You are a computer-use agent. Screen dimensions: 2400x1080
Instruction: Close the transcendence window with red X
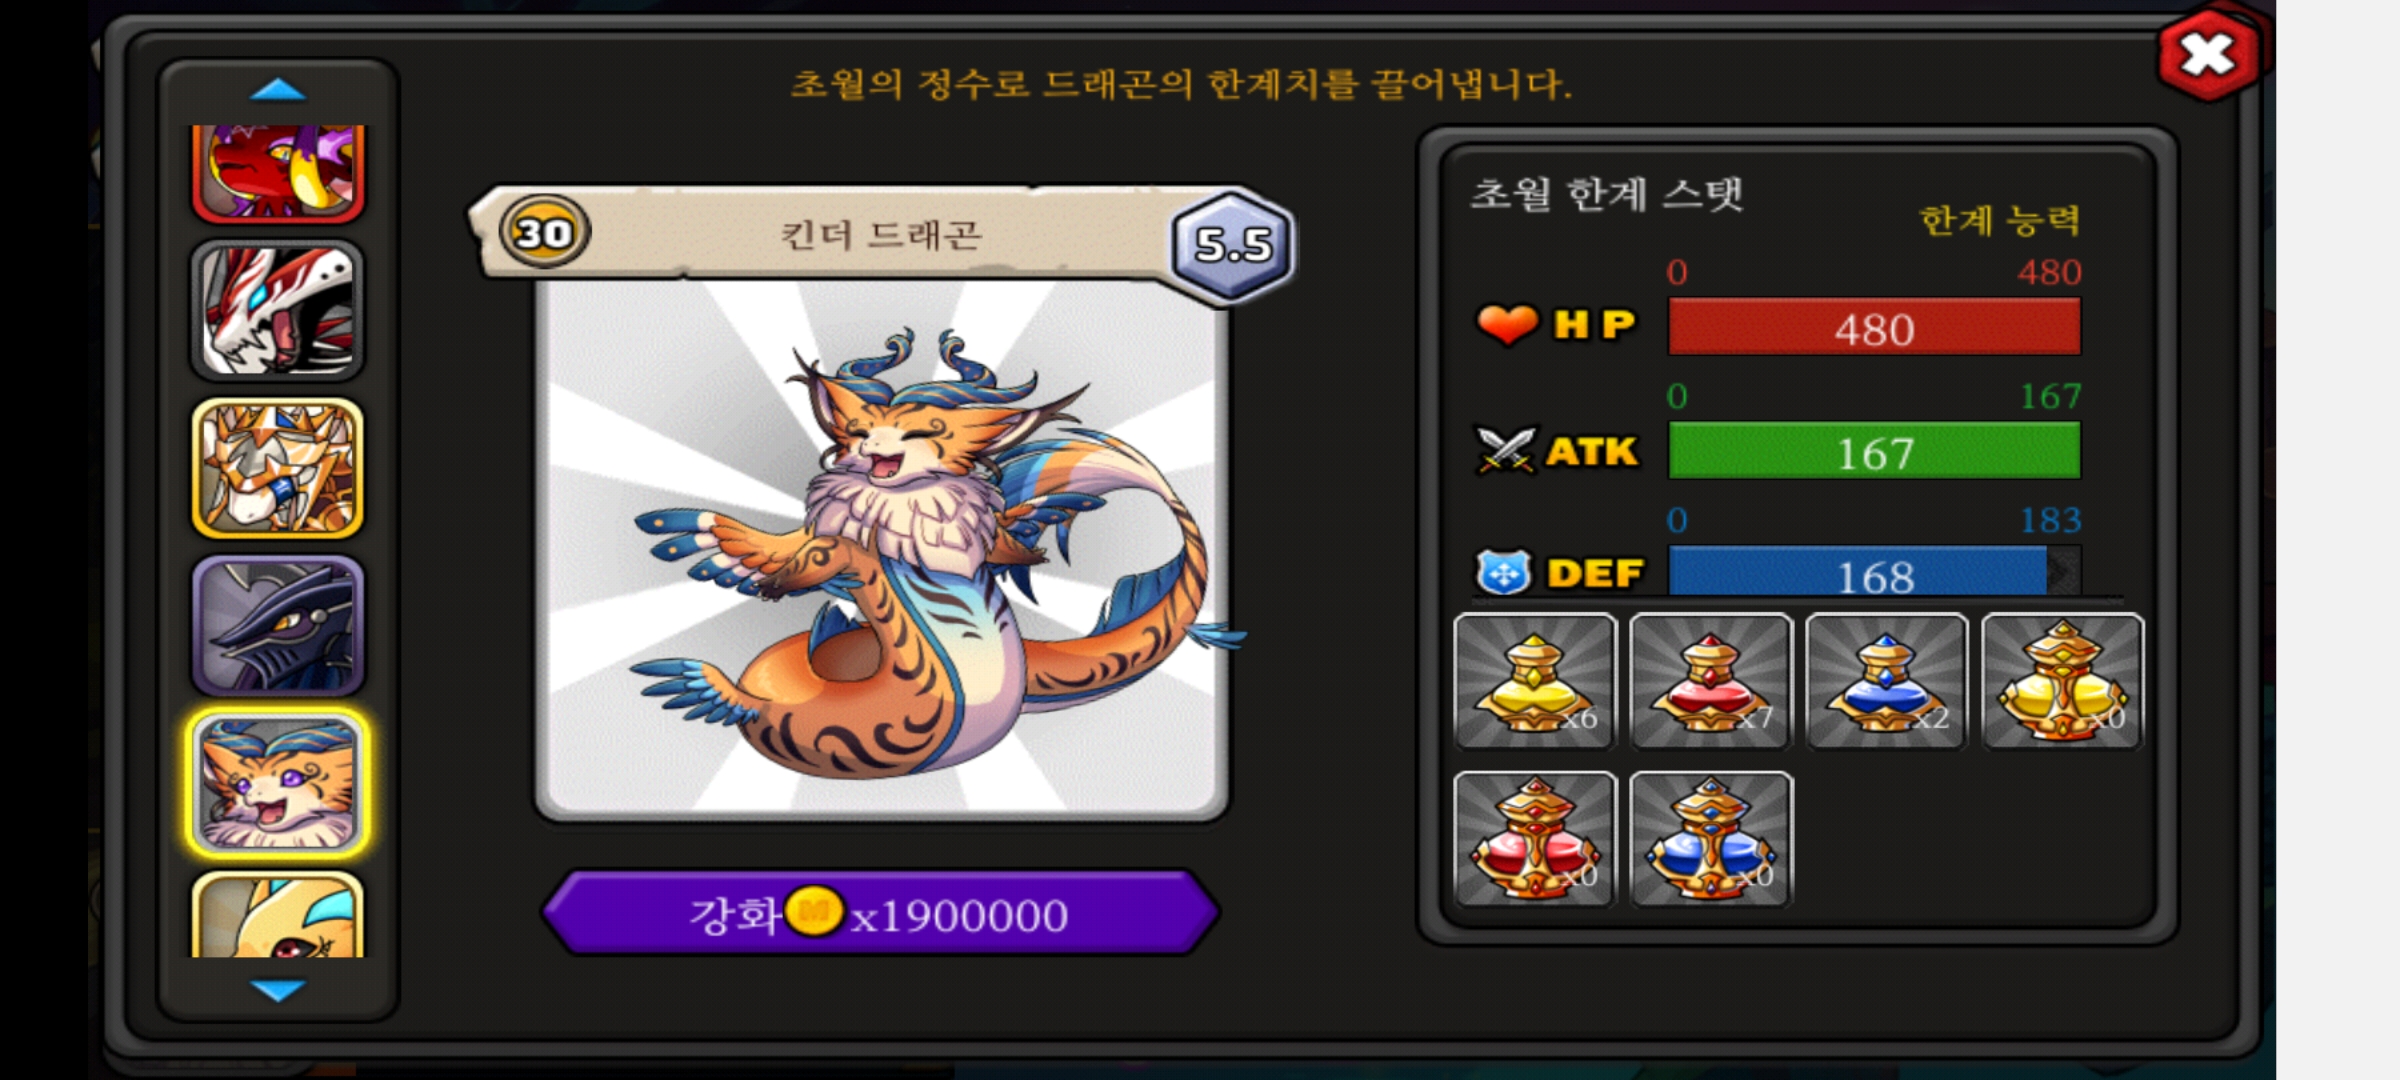coord(2208,54)
